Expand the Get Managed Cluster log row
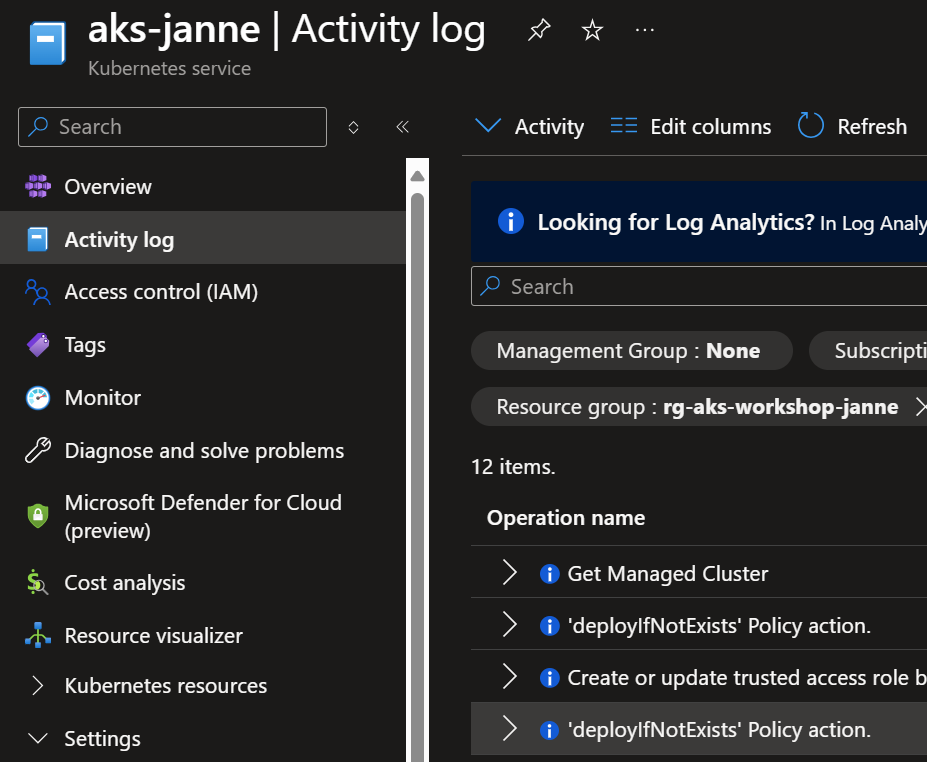The height and width of the screenshot is (762, 927). point(509,573)
